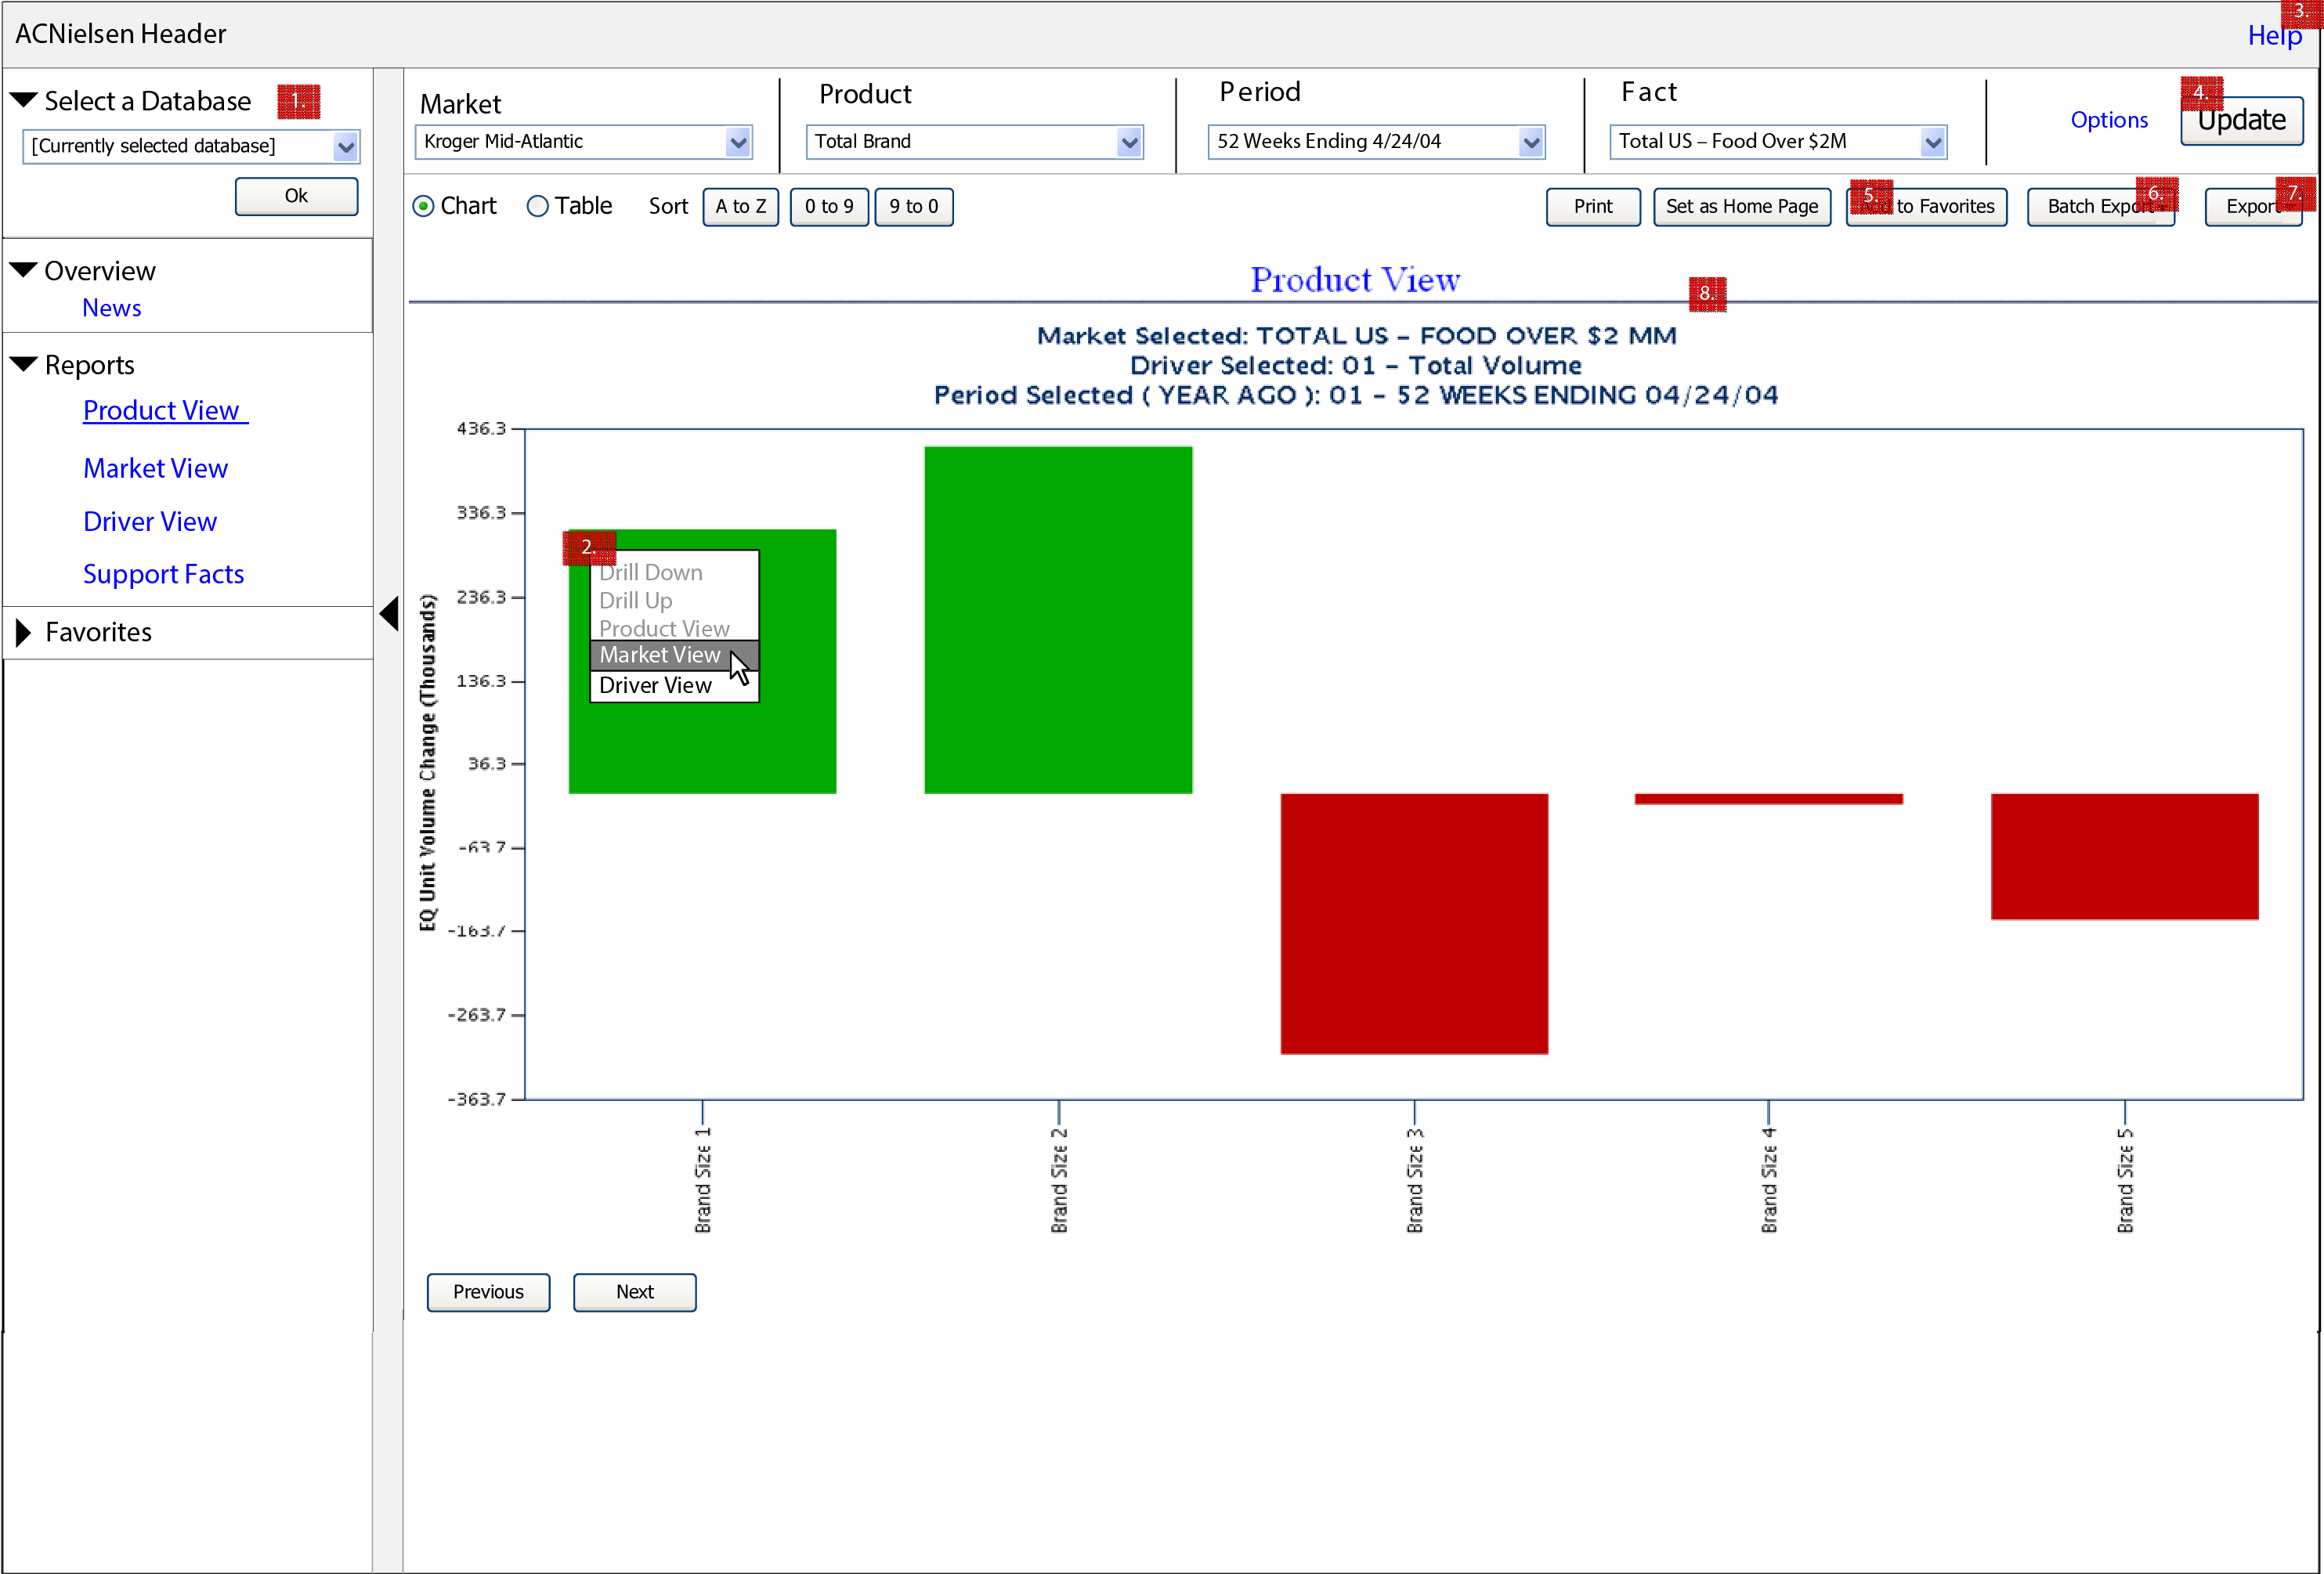The height and width of the screenshot is (1574, 2324).
Task: Open the News link under Overview
Action: (x=112, y=308)
